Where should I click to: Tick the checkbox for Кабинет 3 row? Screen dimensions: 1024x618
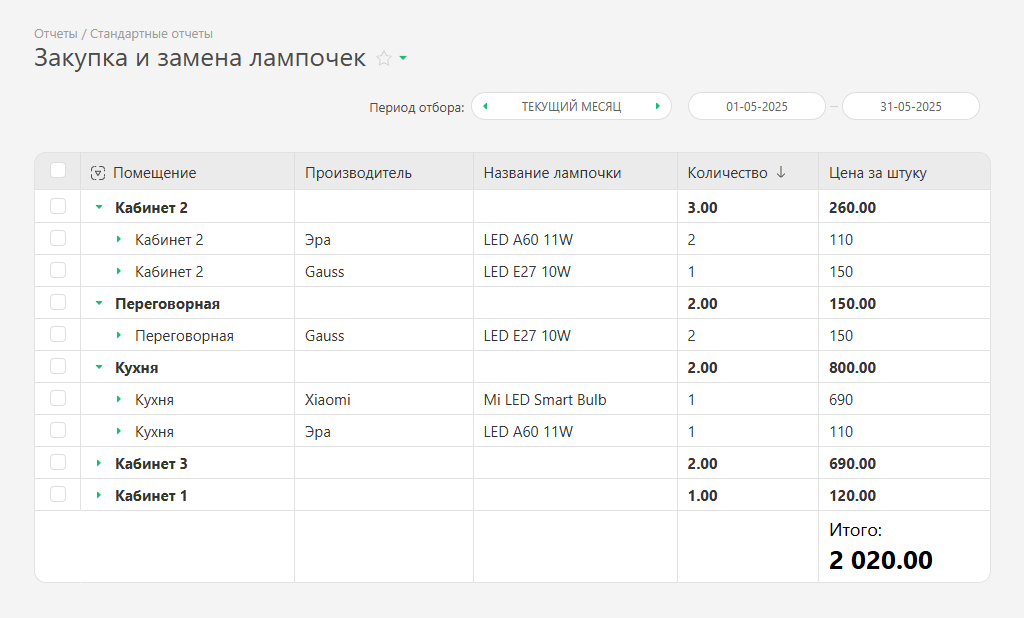(x=58, y=463)
